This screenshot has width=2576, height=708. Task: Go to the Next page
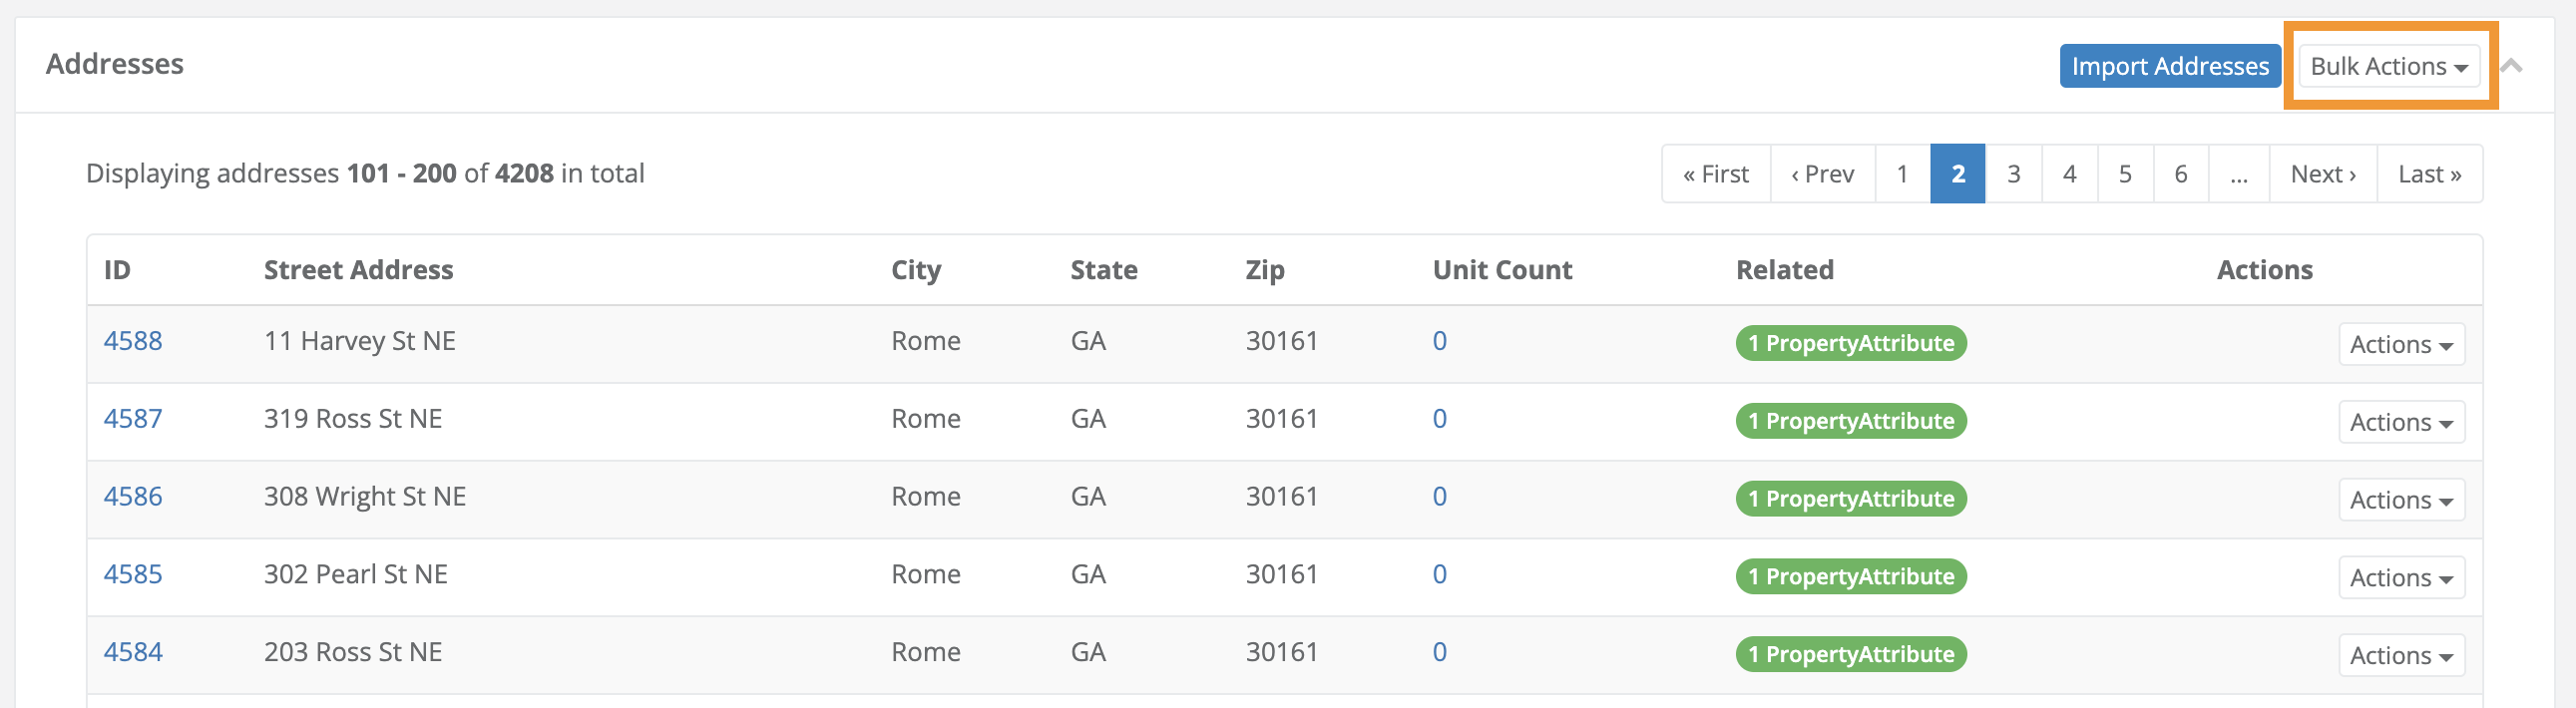[x=2322, y=174]
